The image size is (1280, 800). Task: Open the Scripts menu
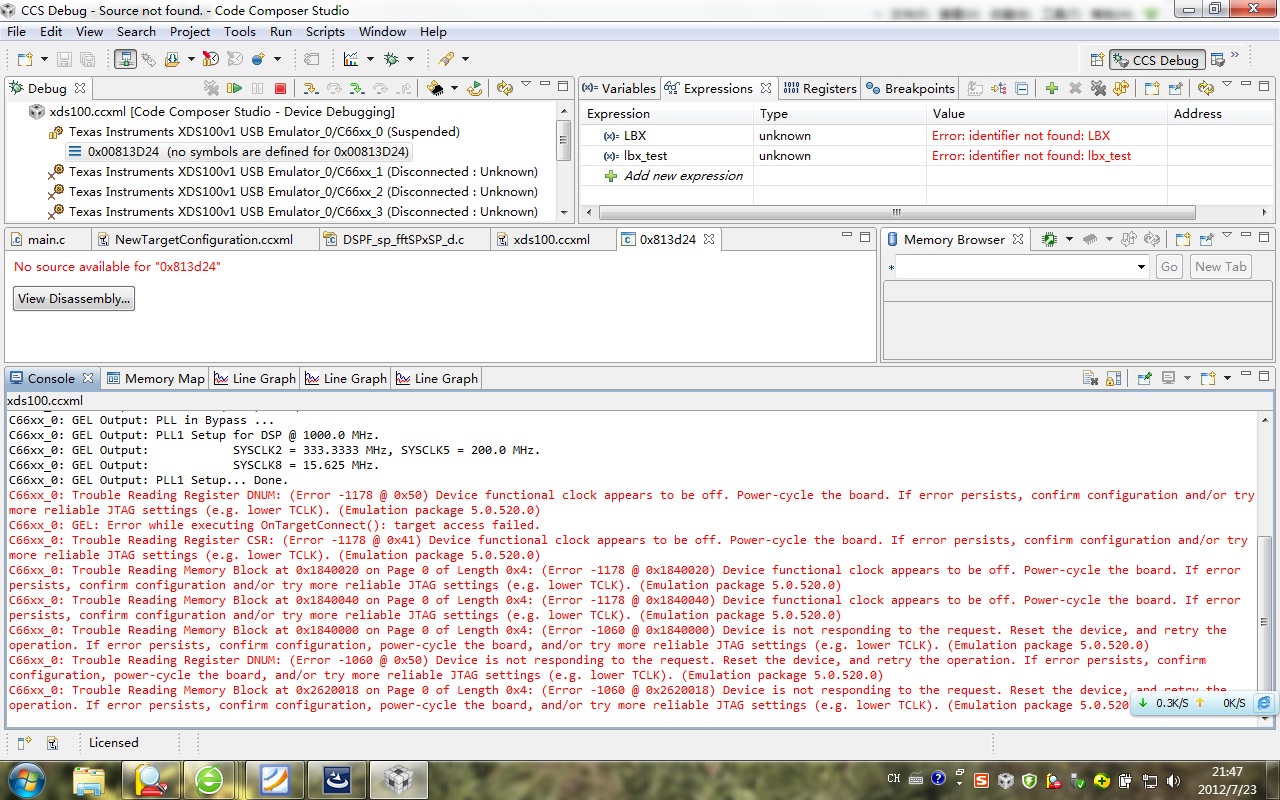[325, 31]
